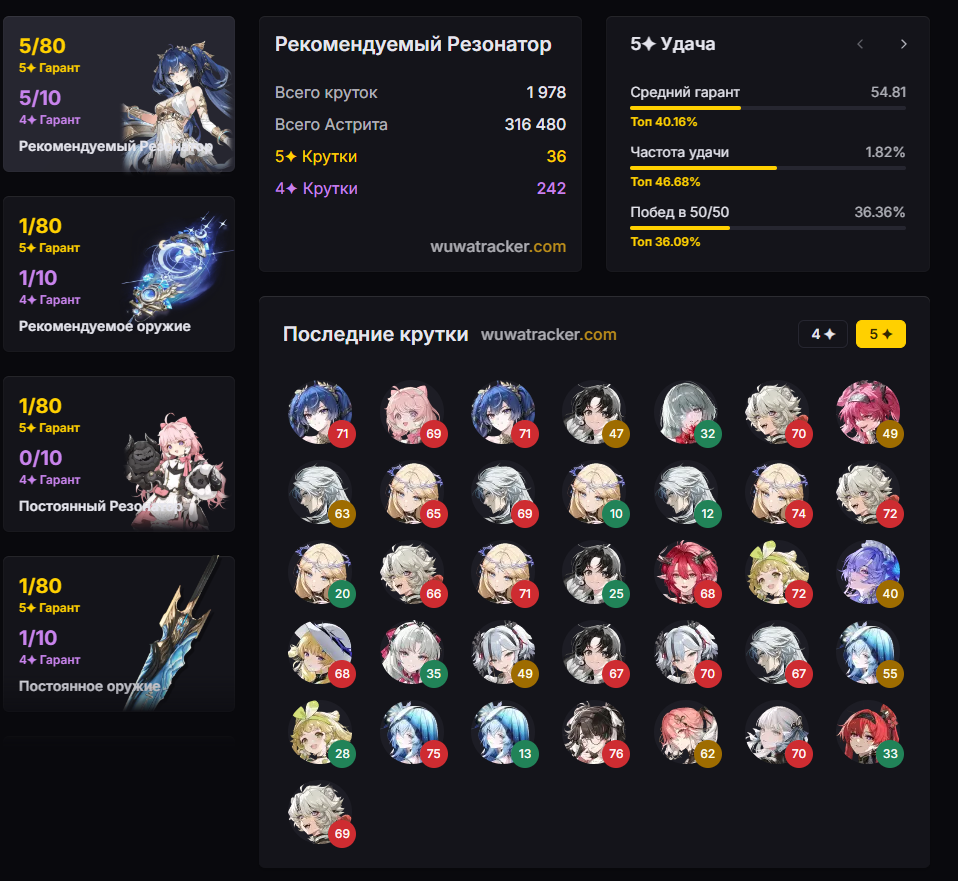Select the Постоянное оружие banner card
Screen dimensions: 958x881
[x=119, y=634]
